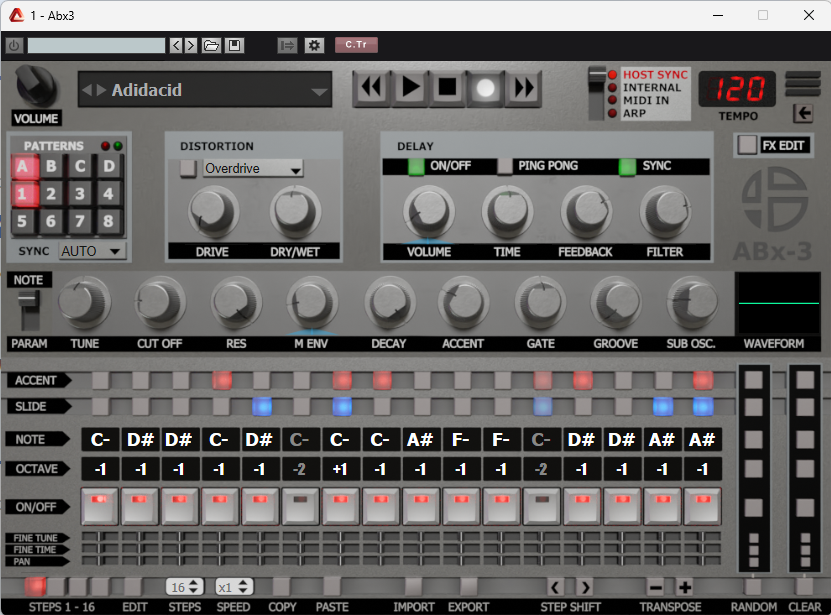Click the fast forward transport button
Viewport: 831px width, 615px height.
point(524,87)
